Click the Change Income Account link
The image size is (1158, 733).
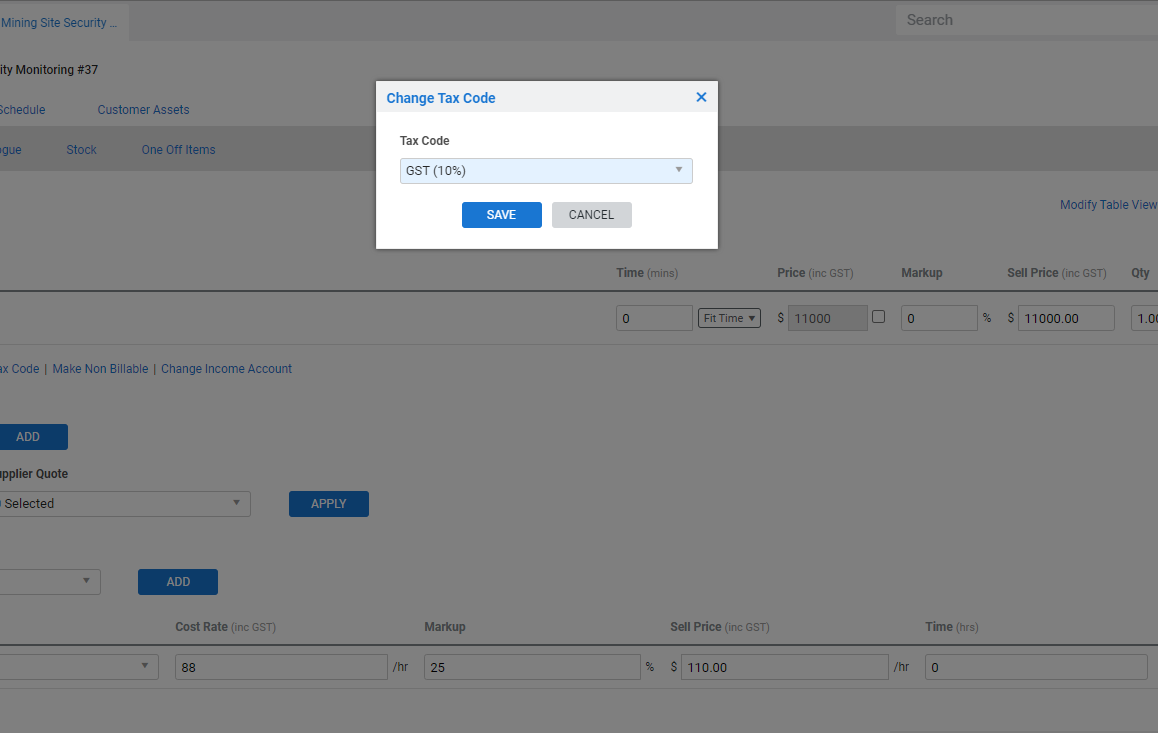[226, 369]
